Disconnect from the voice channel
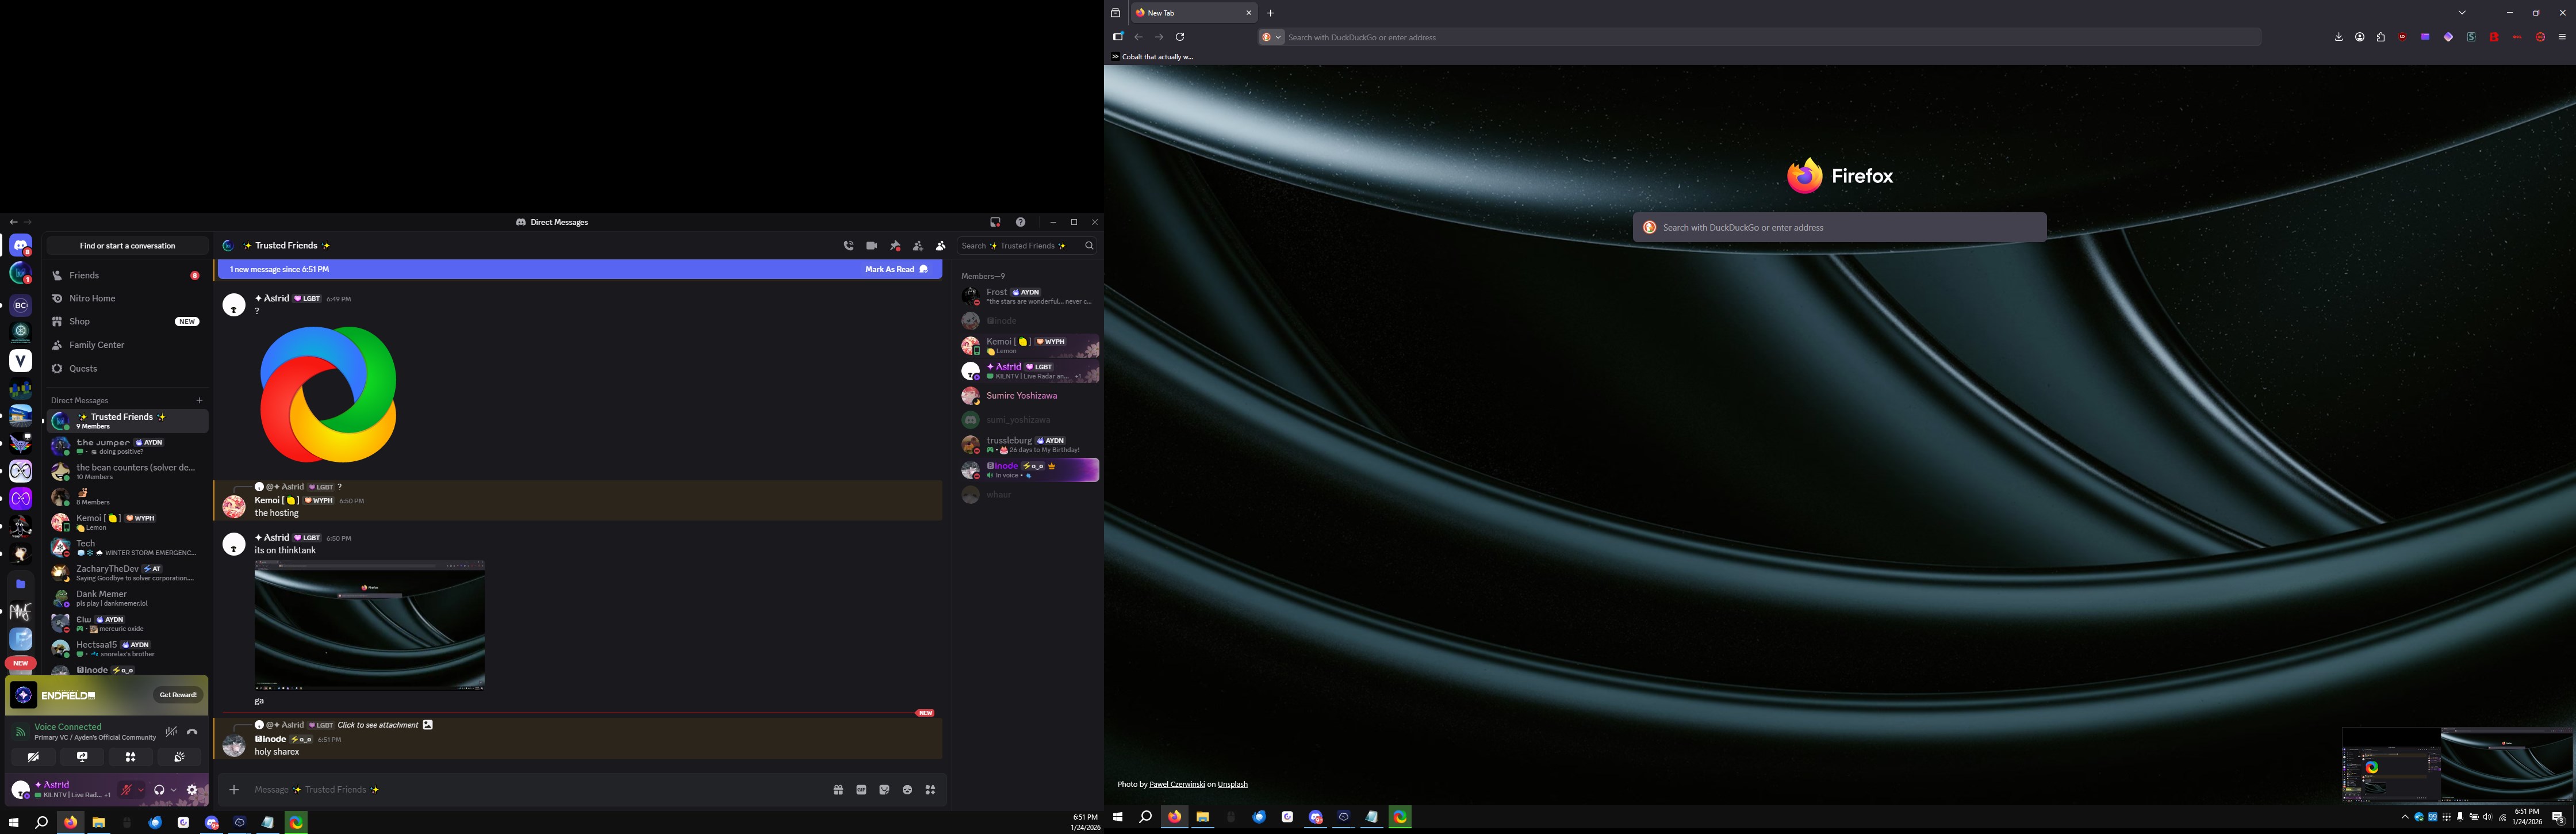This screenshot has width=2576, height=834. (x=192, y=732)
